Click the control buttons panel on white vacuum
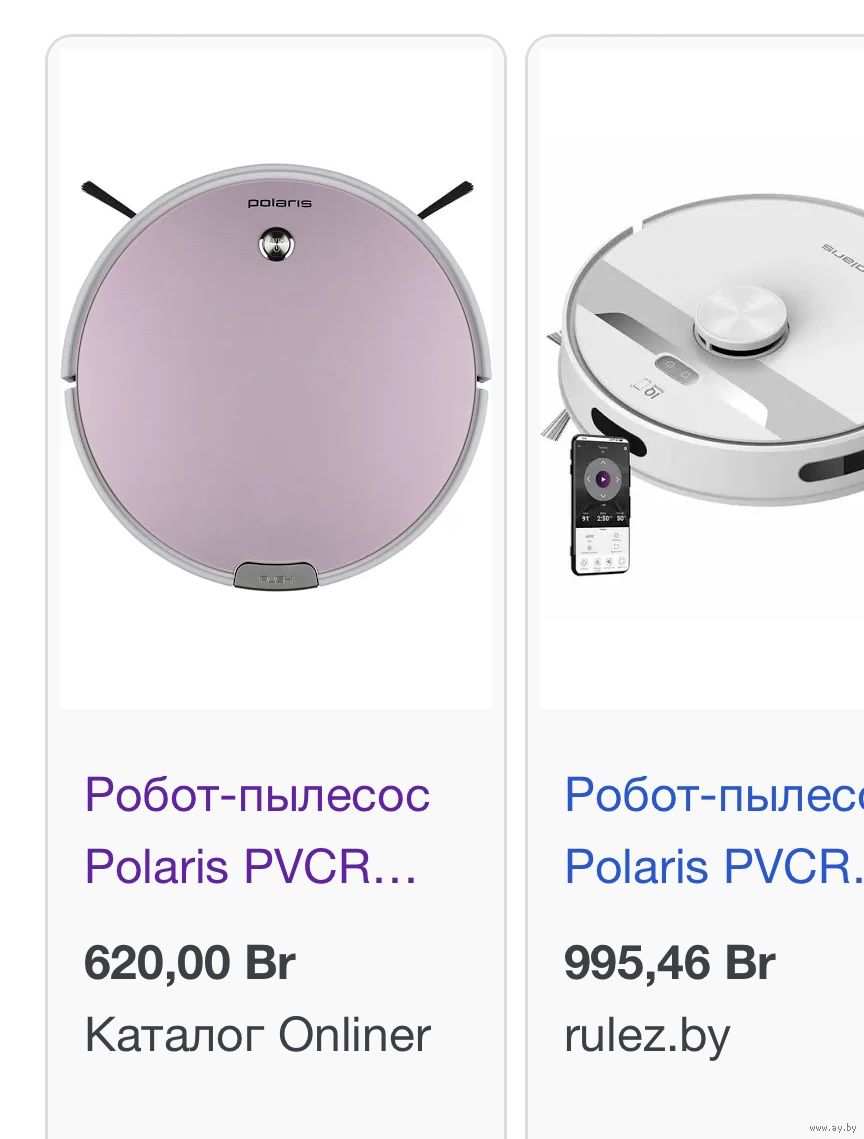 pos(677,369)
